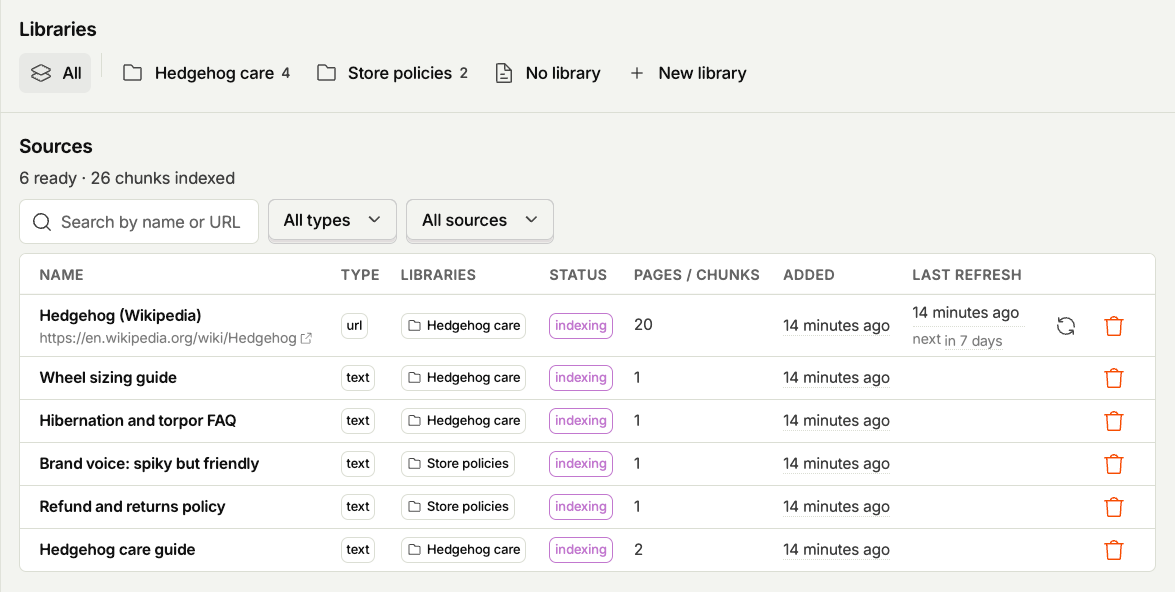The image size is (1175, 592).
Task: Click the NAME column header
Action: (61, 275)
